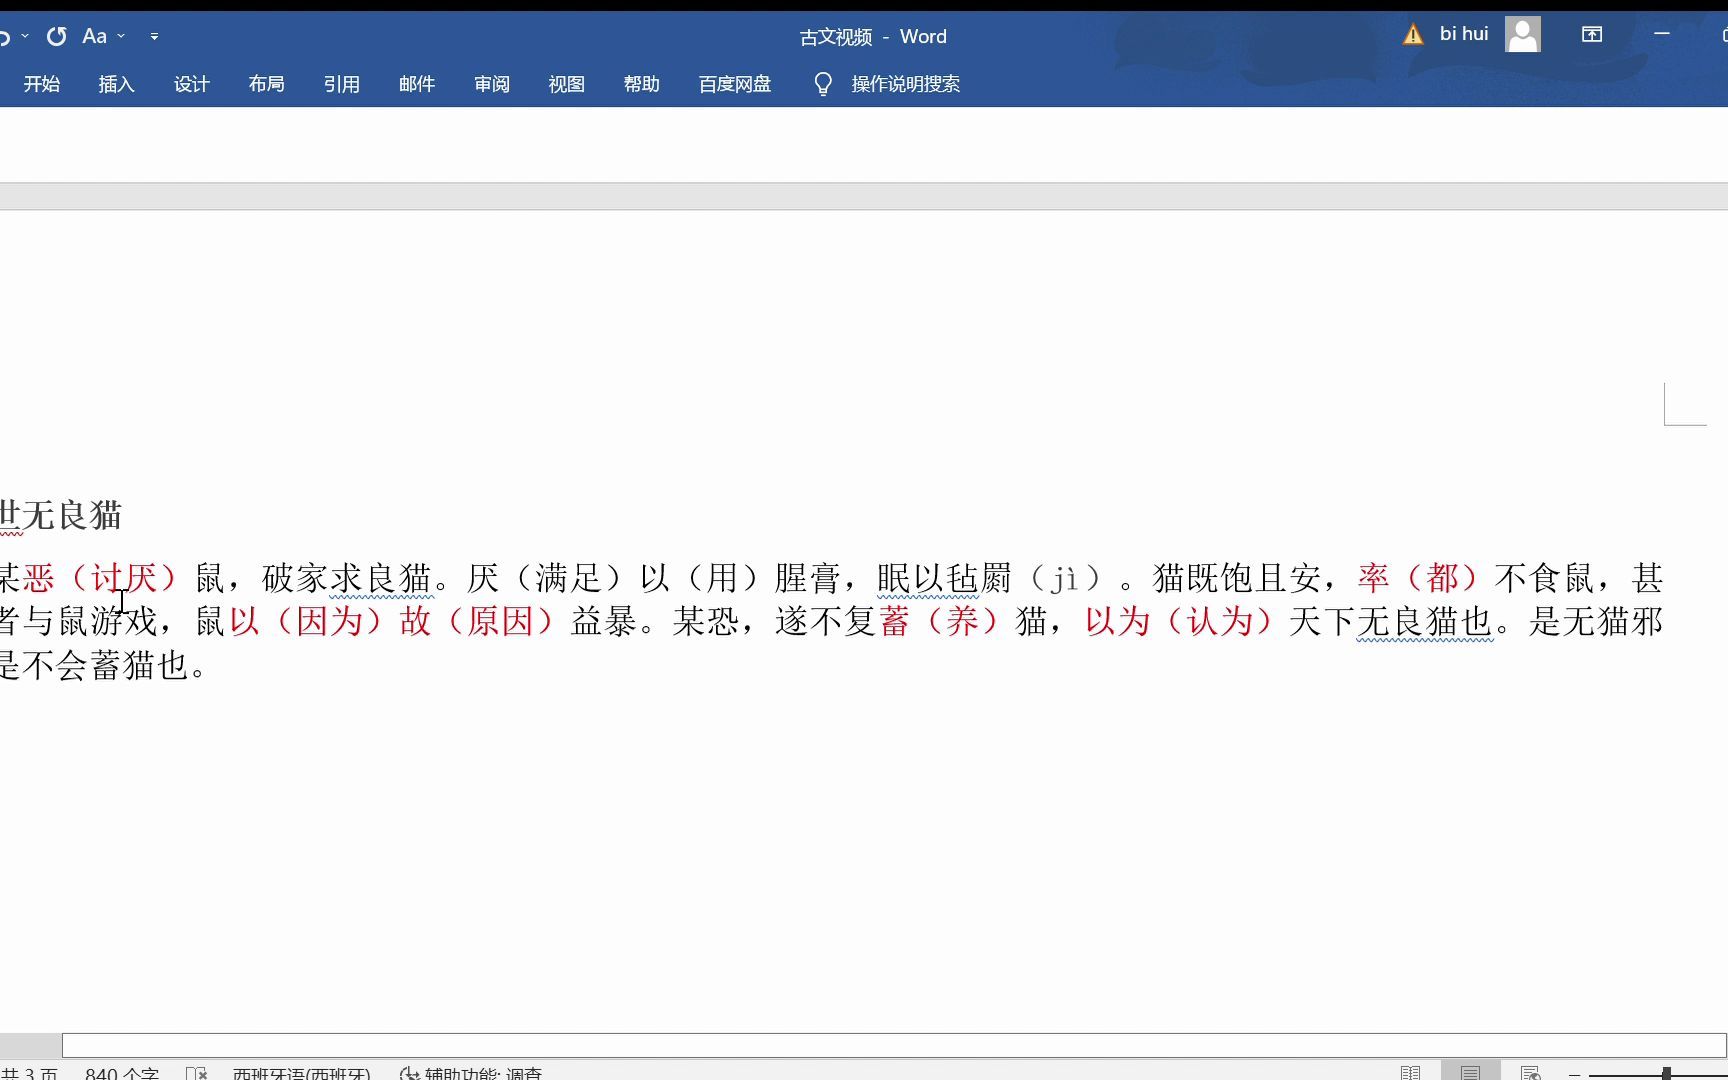Switch to Web Layout view
Screen dimensions: 1728x1080
point(1530,1073)
